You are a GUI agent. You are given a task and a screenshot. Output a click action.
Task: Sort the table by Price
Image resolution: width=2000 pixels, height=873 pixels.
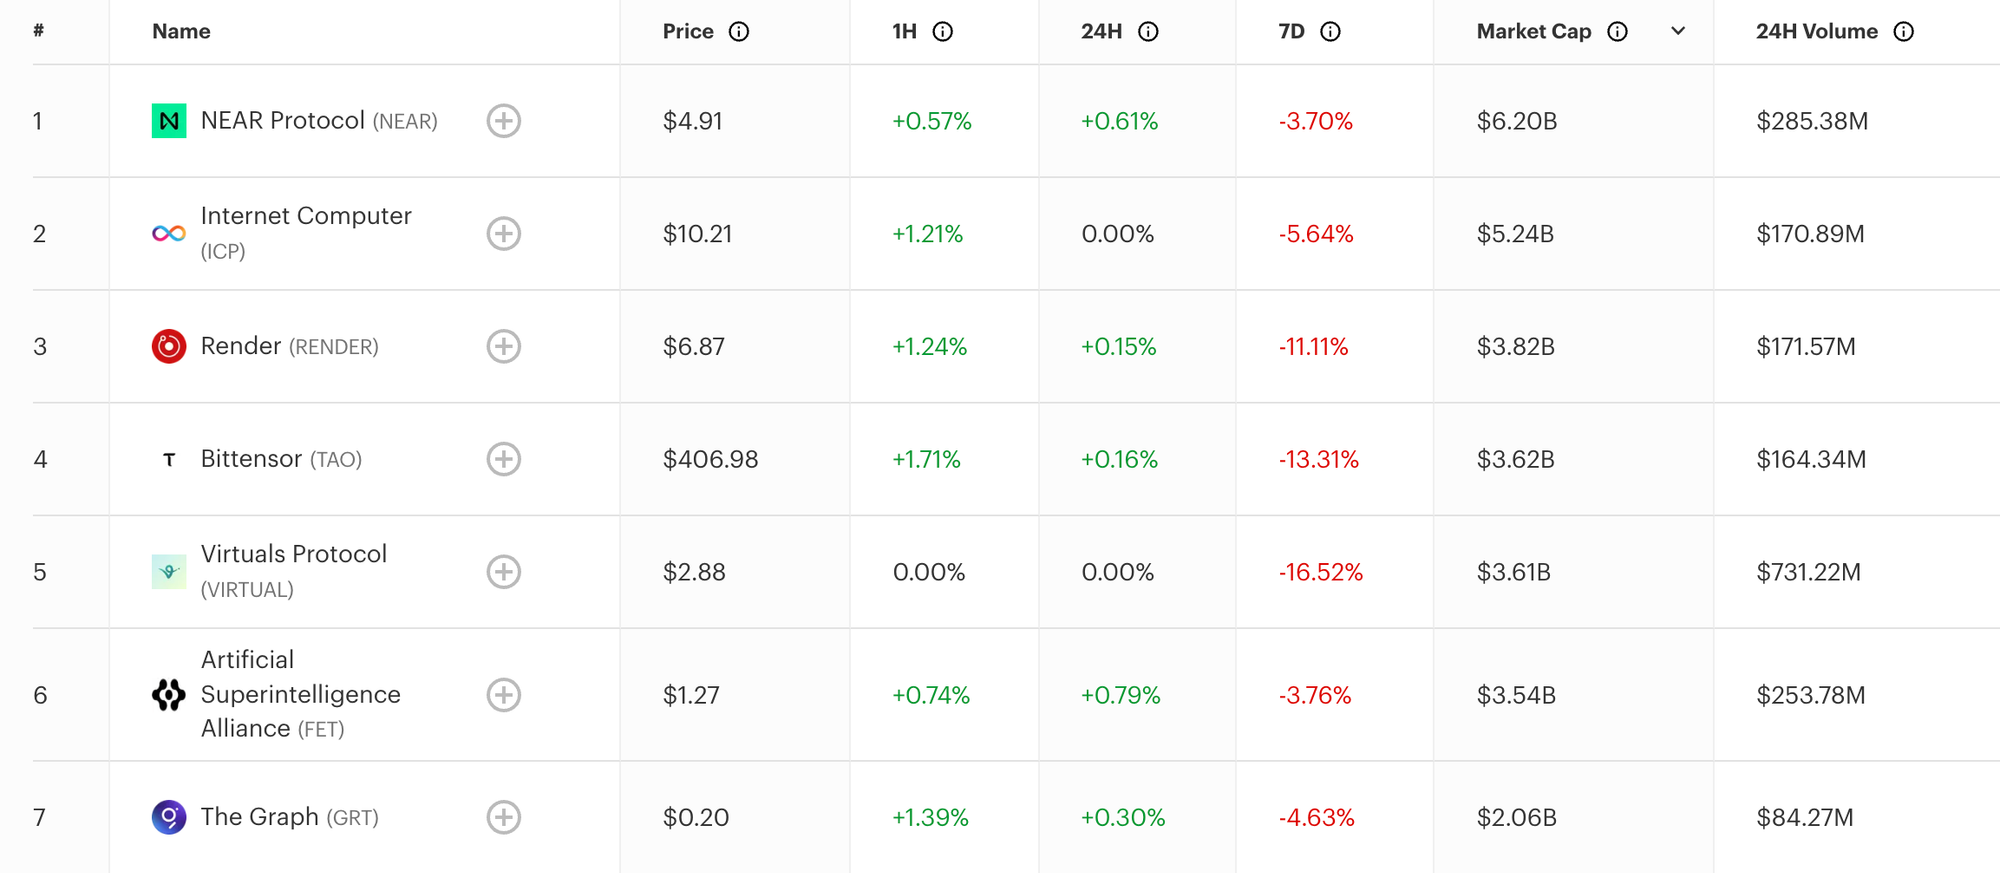[686, 31]
